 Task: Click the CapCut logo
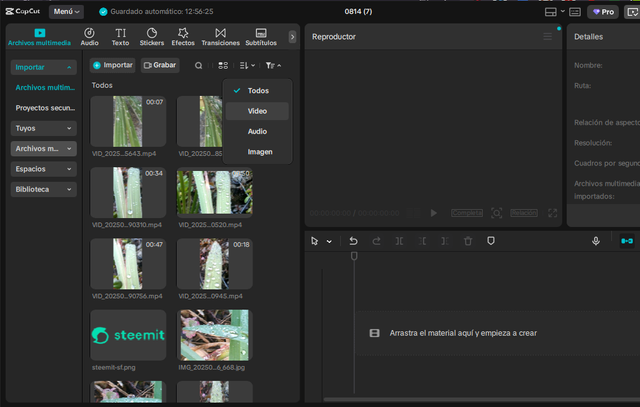23,11
